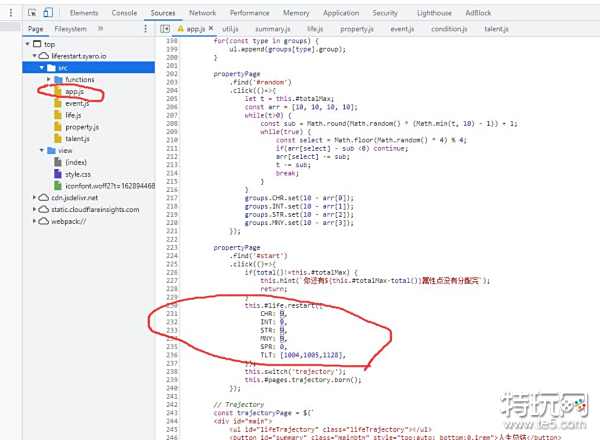
Task: Open the Security panel
Action: pyautogui.click(x=385, y=13)
